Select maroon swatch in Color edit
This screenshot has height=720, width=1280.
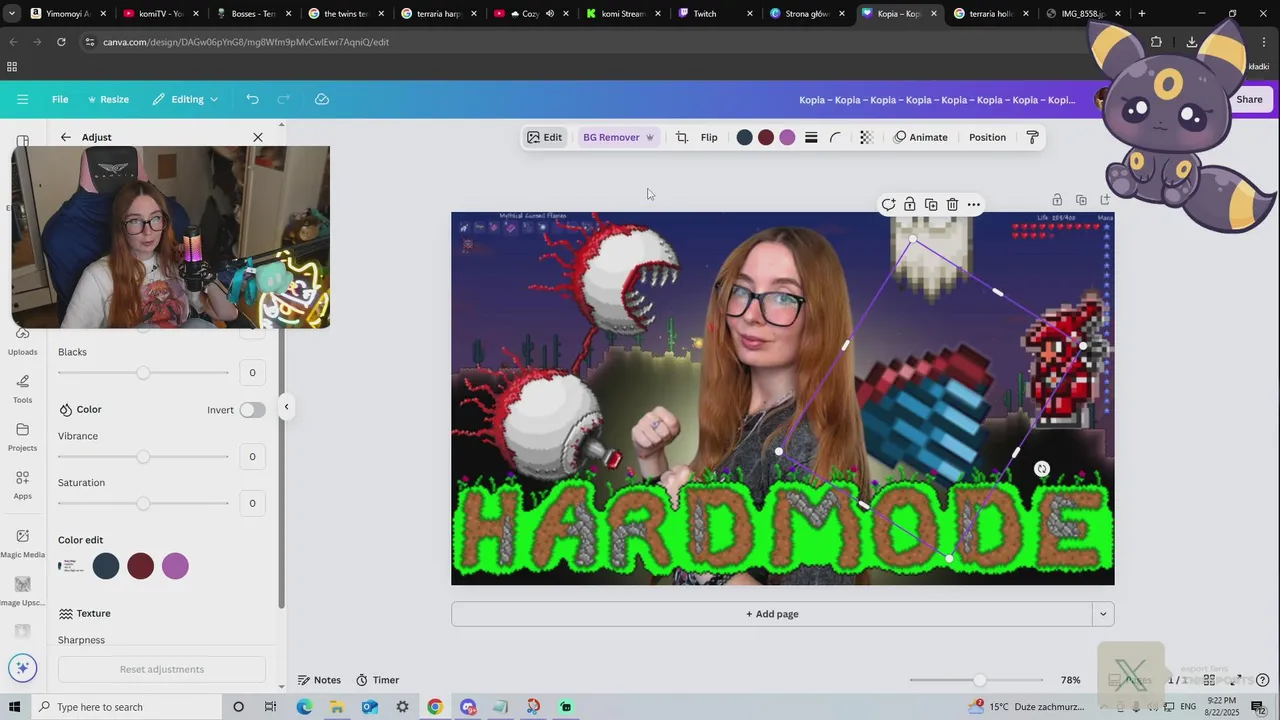coord(141,566)
